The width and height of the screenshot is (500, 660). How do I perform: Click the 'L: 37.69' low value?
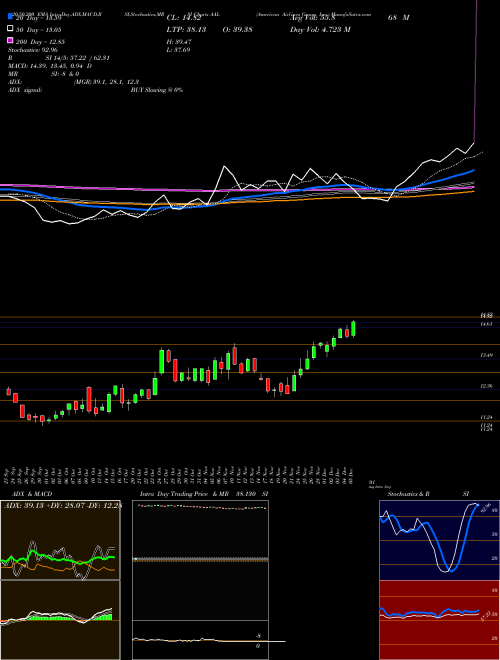tap(178, 50)
